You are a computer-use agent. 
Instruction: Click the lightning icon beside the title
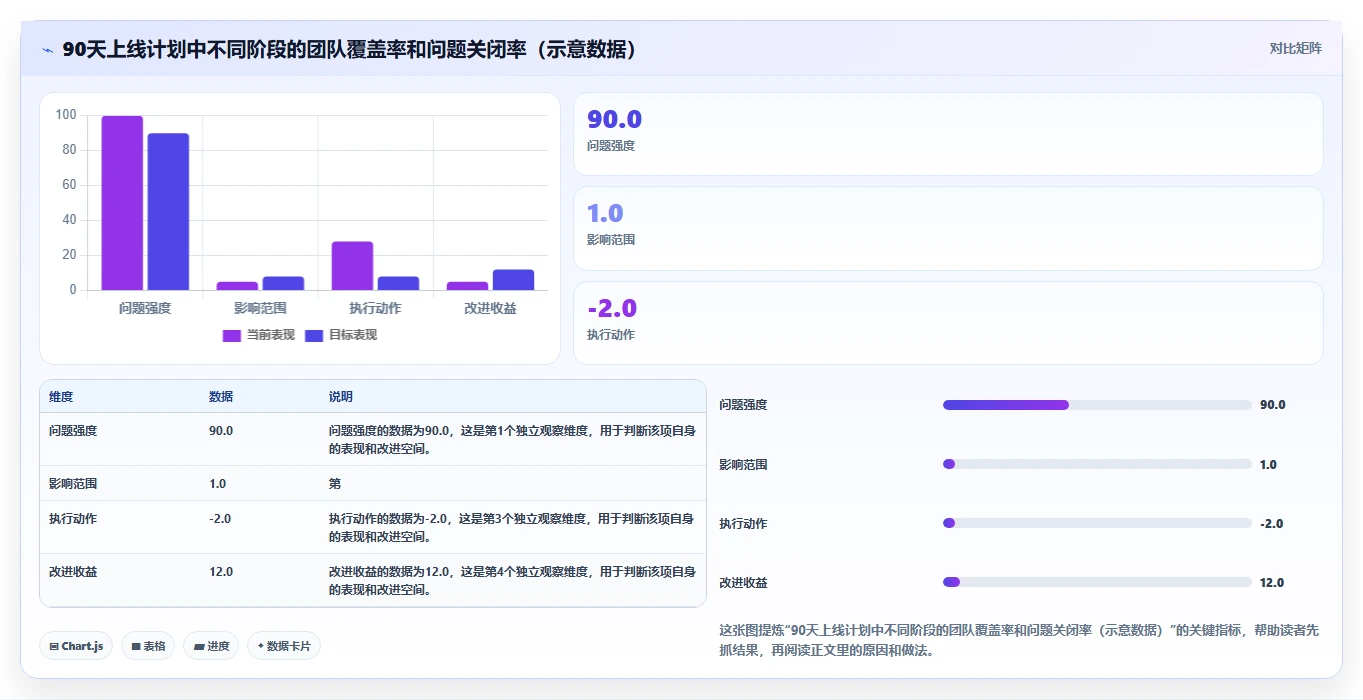click(48, 50)
